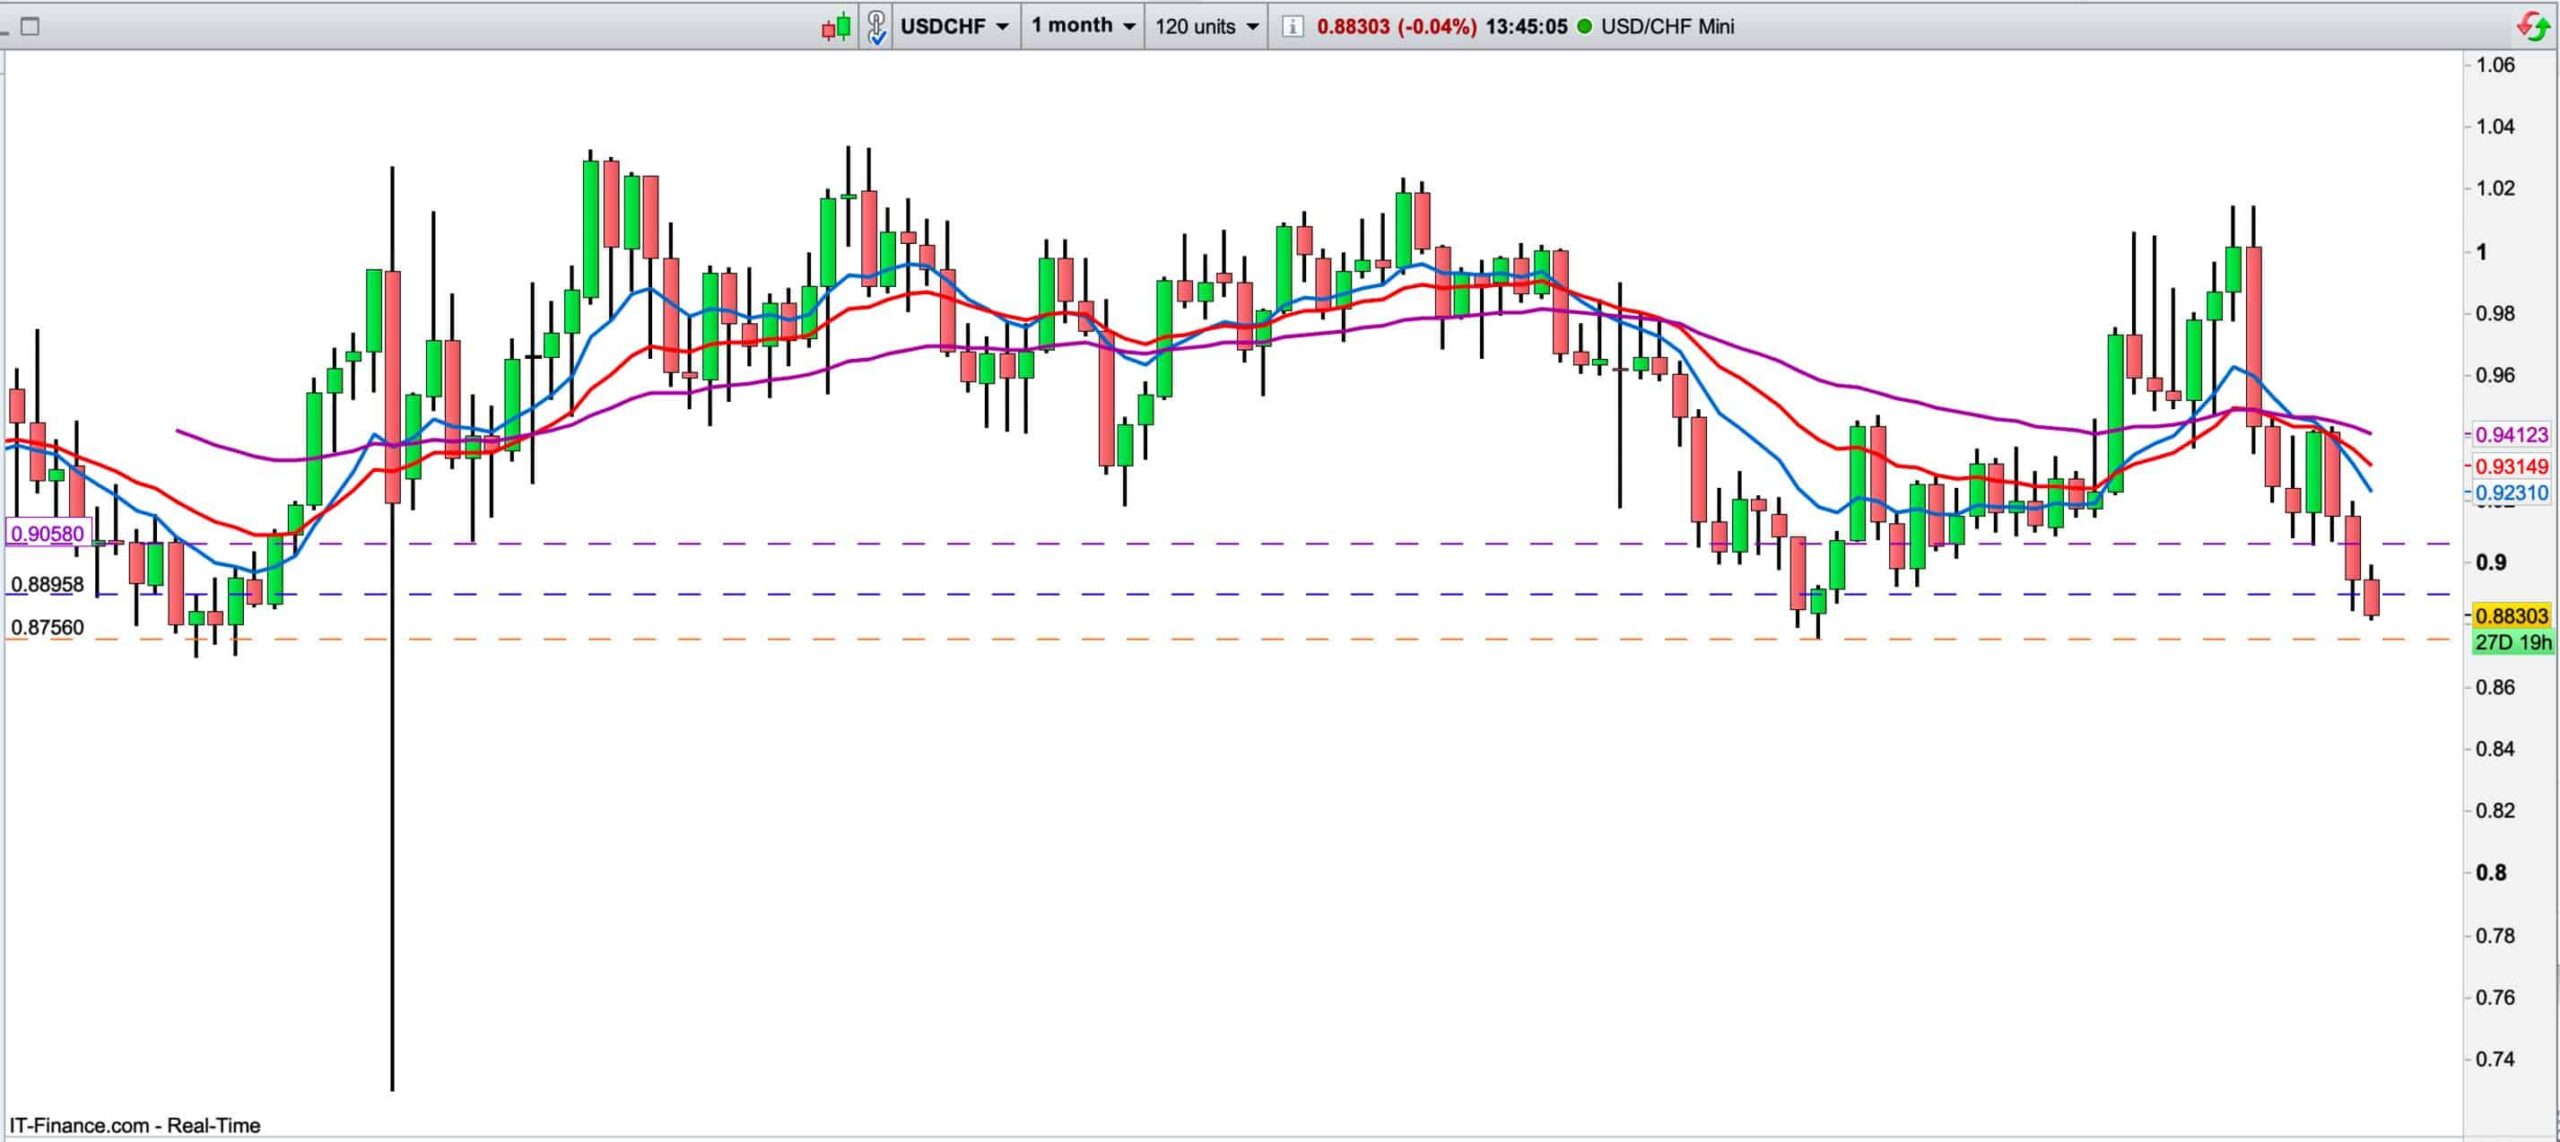Open the 1 month timeframe dropdown
This screenshot has height=1142, width=2560.
click(x=1083, y=26)
